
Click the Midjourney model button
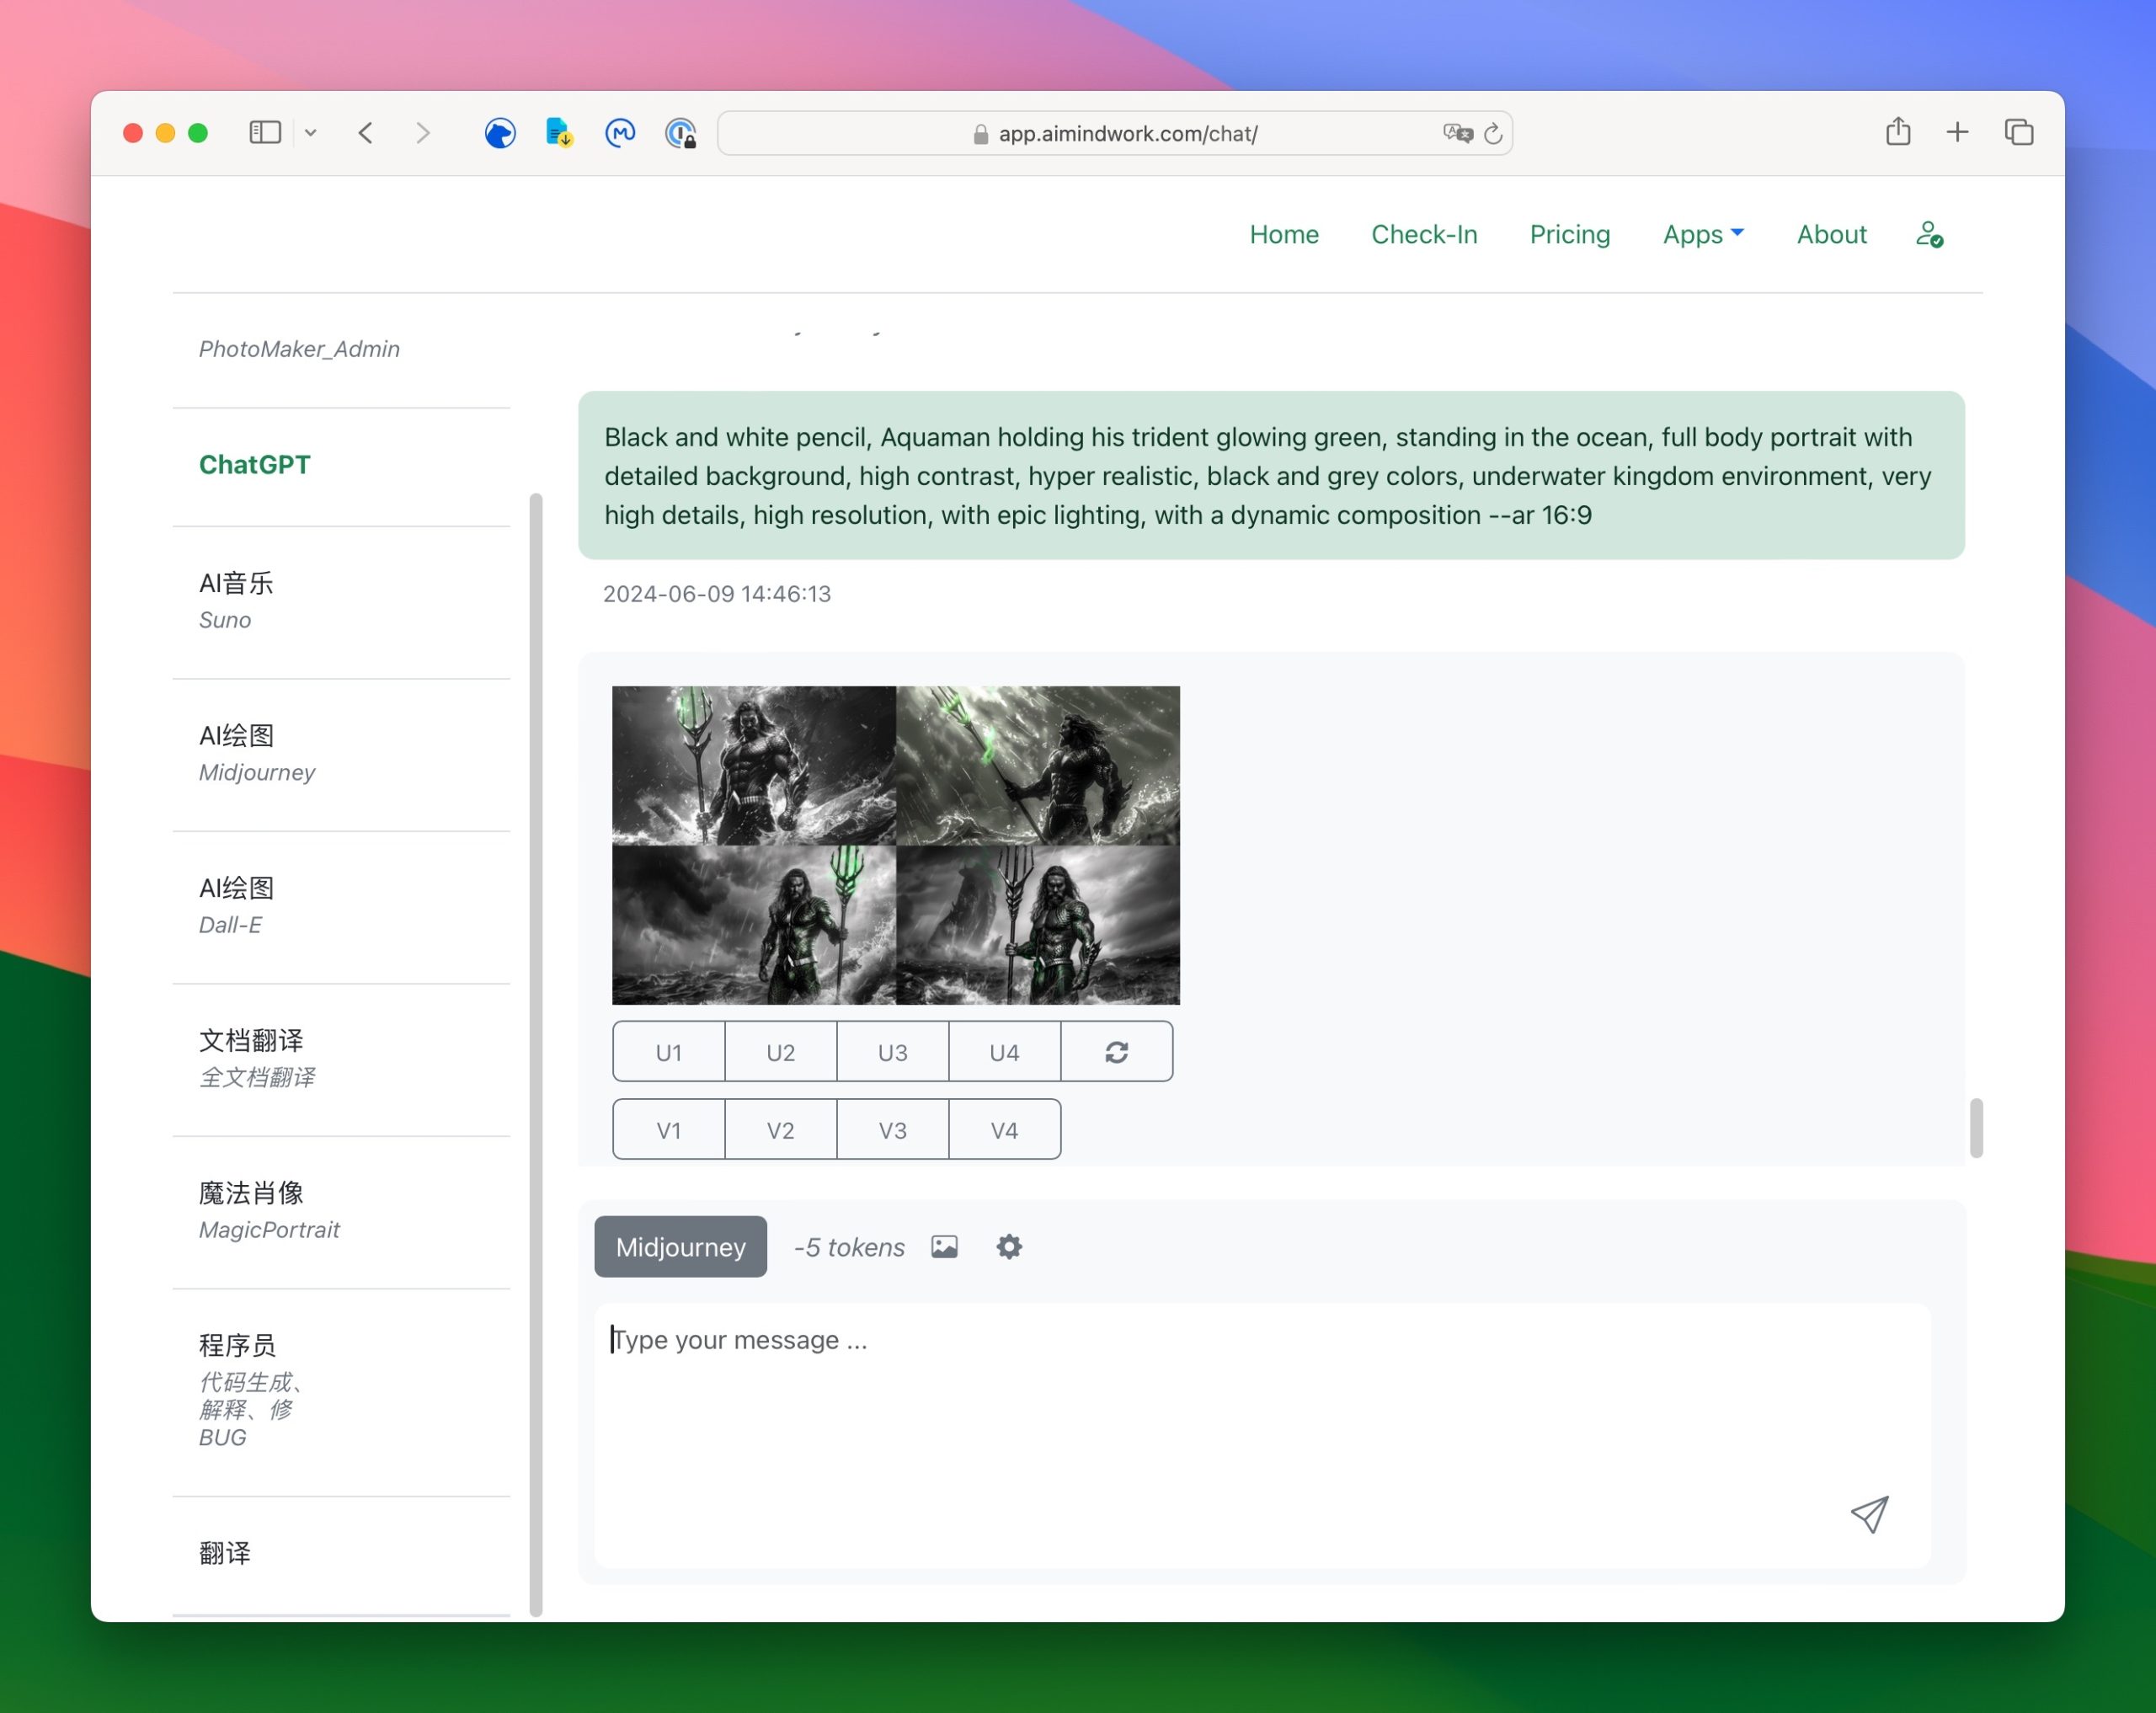click(681, 1247)
